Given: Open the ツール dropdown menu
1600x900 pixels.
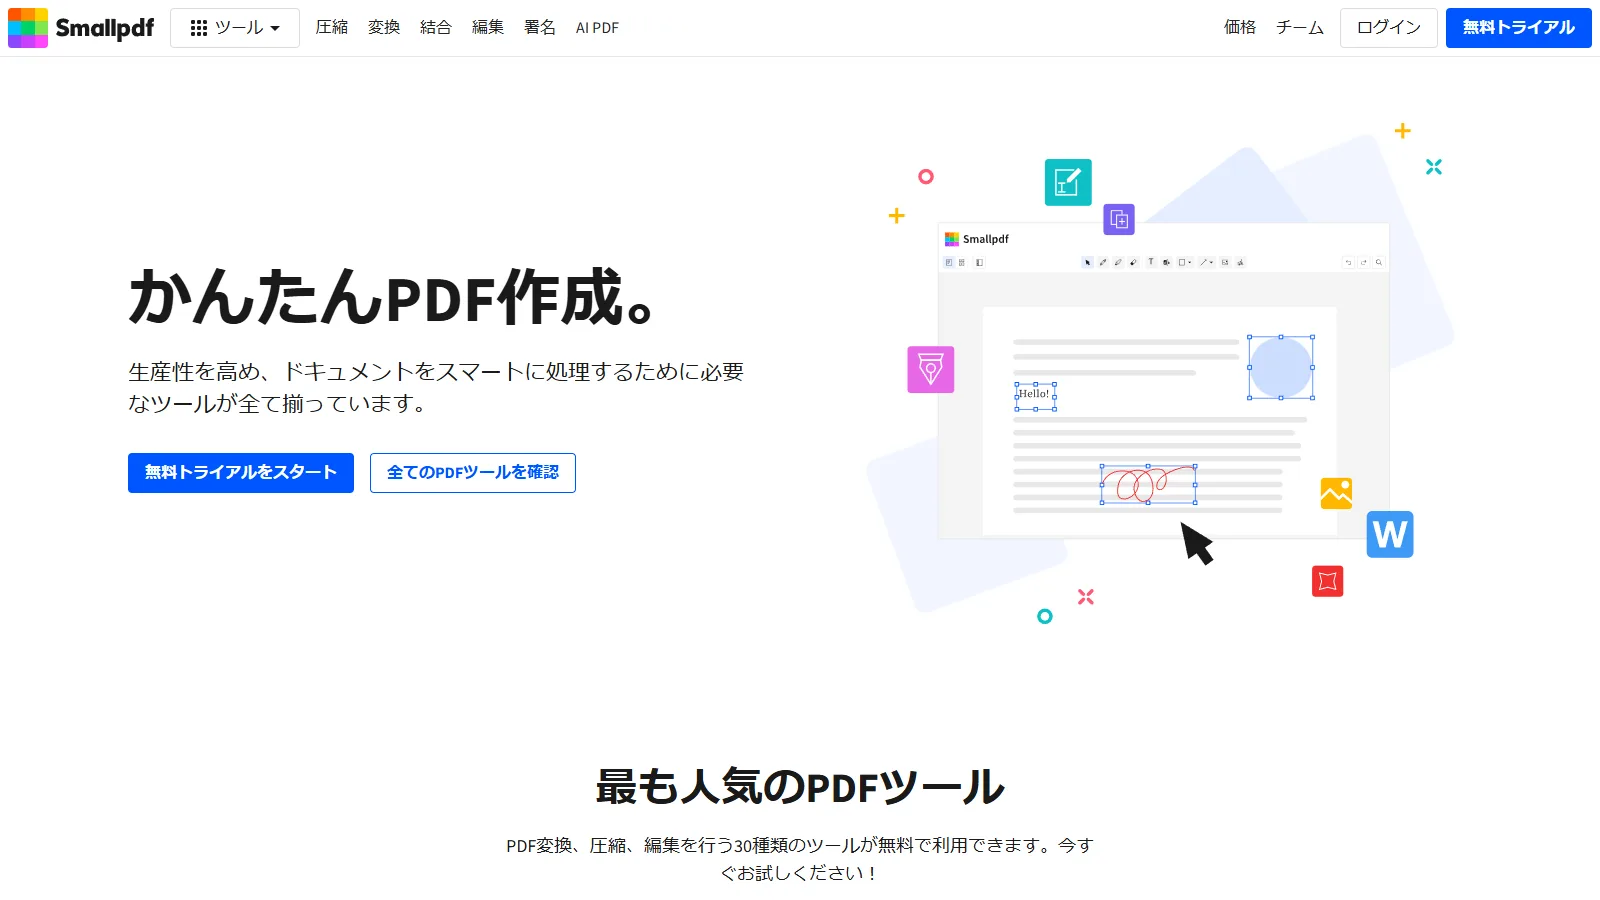Looking at the screenshot, I should pyautogui.click(x=235, y=28).
